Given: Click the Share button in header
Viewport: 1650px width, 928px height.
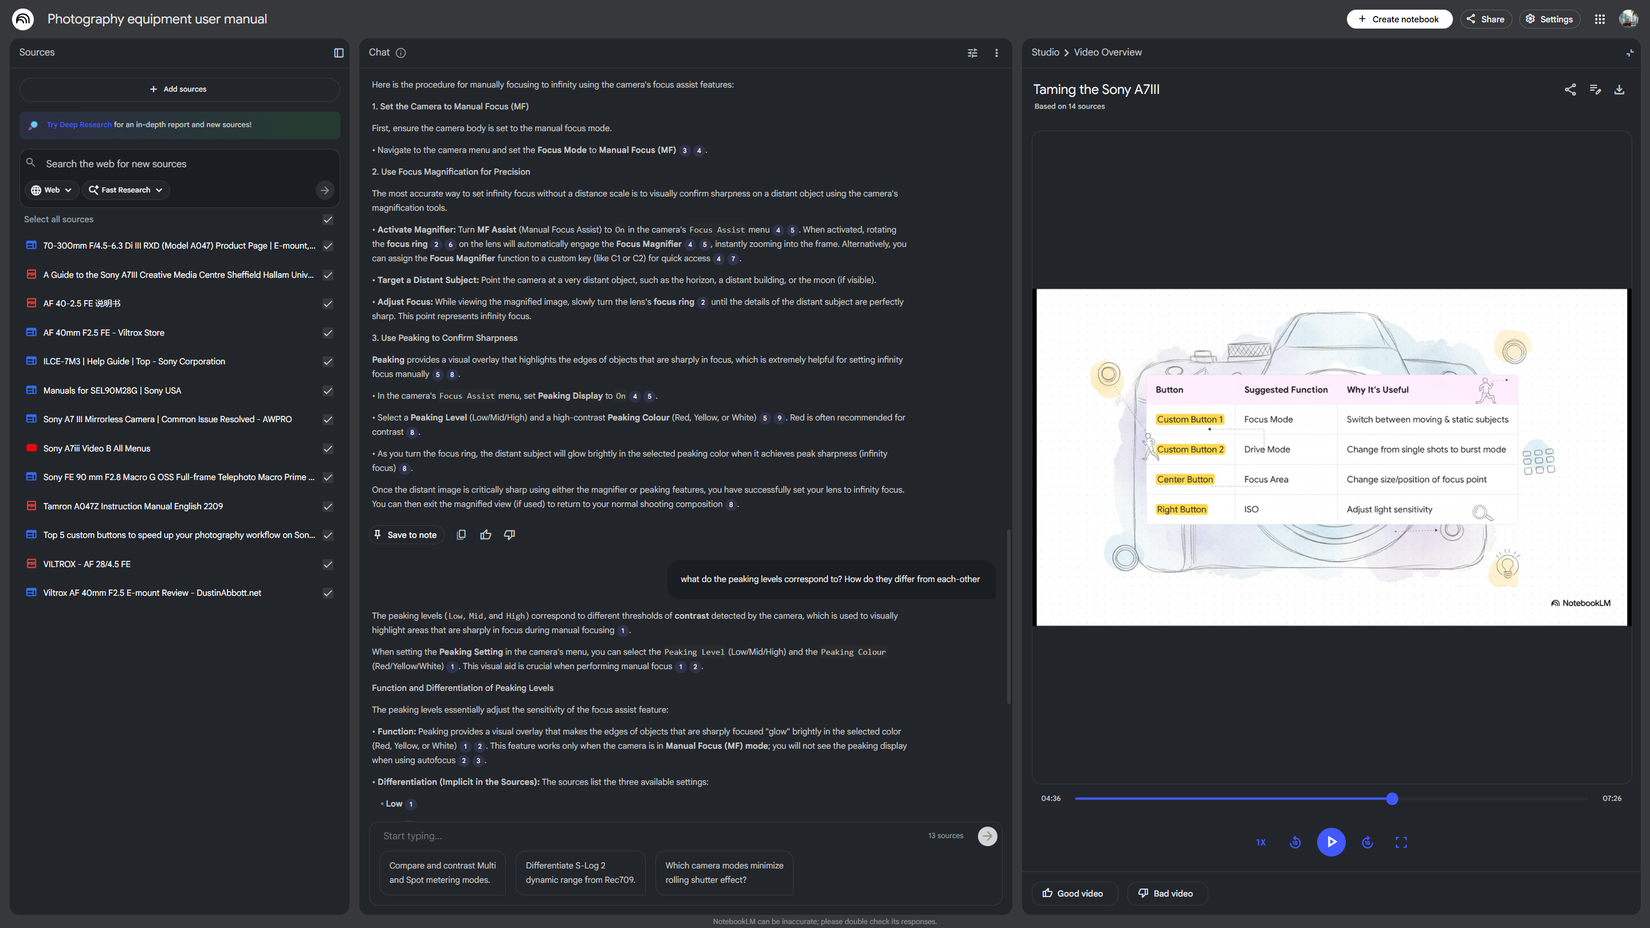Looking at the screenshot, I should point(1485,19).
